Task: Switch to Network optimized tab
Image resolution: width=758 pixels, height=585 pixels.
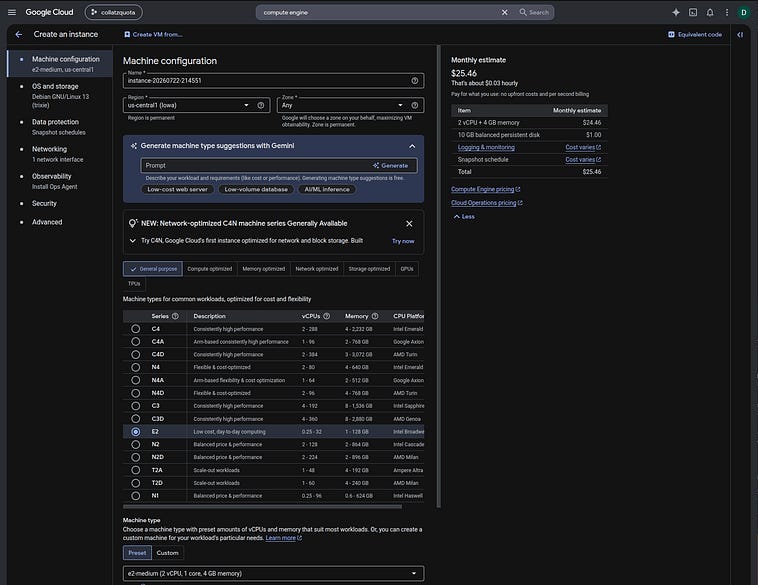Action: coord(317,269)
